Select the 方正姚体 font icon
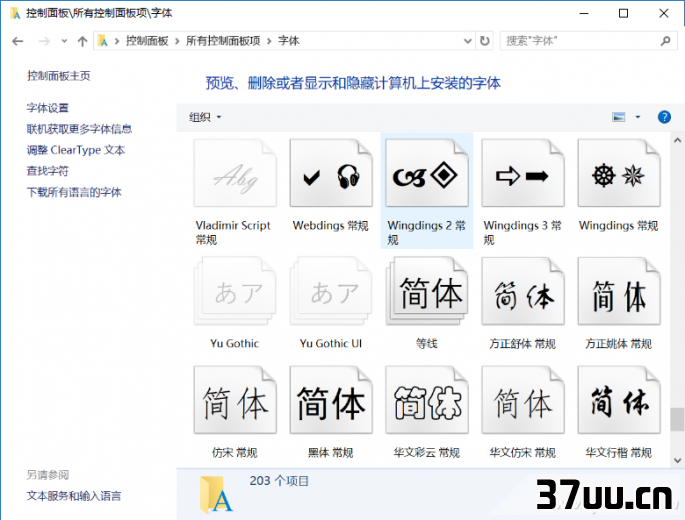685x520 pixels. click(619, 291)
